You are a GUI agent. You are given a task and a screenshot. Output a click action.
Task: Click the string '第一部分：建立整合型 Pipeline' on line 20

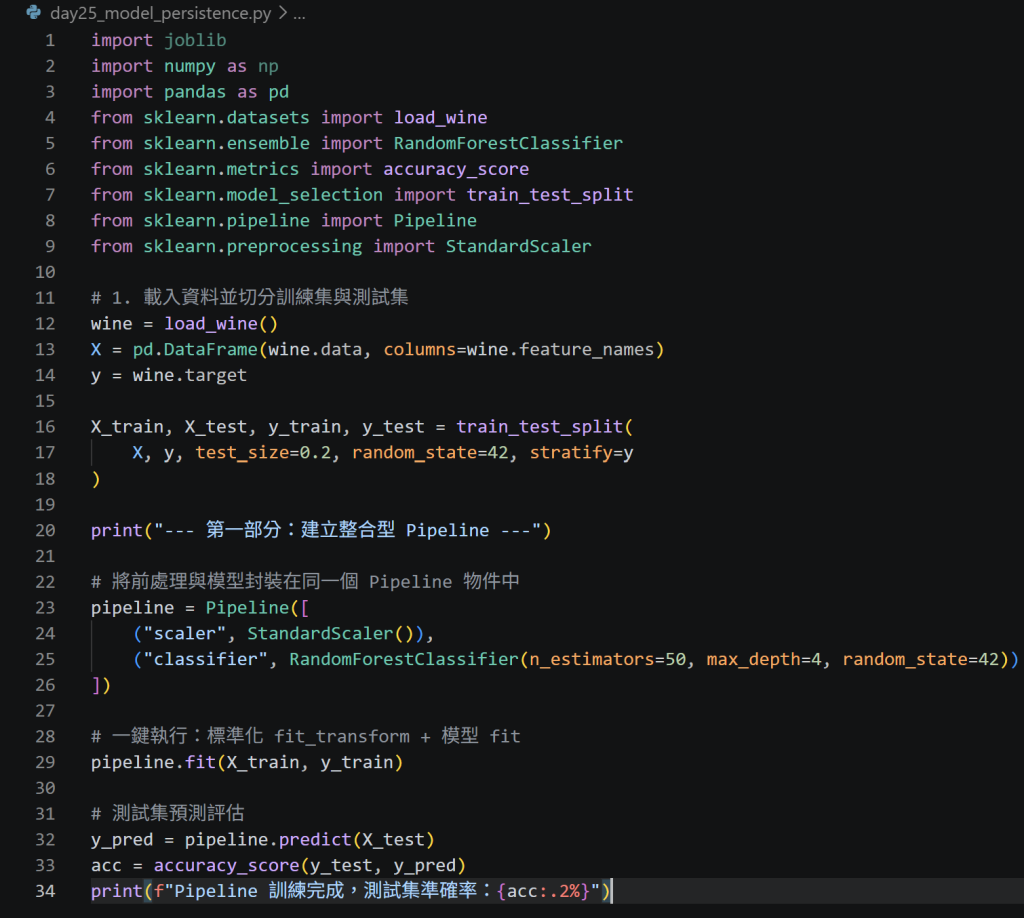(347, 530)
